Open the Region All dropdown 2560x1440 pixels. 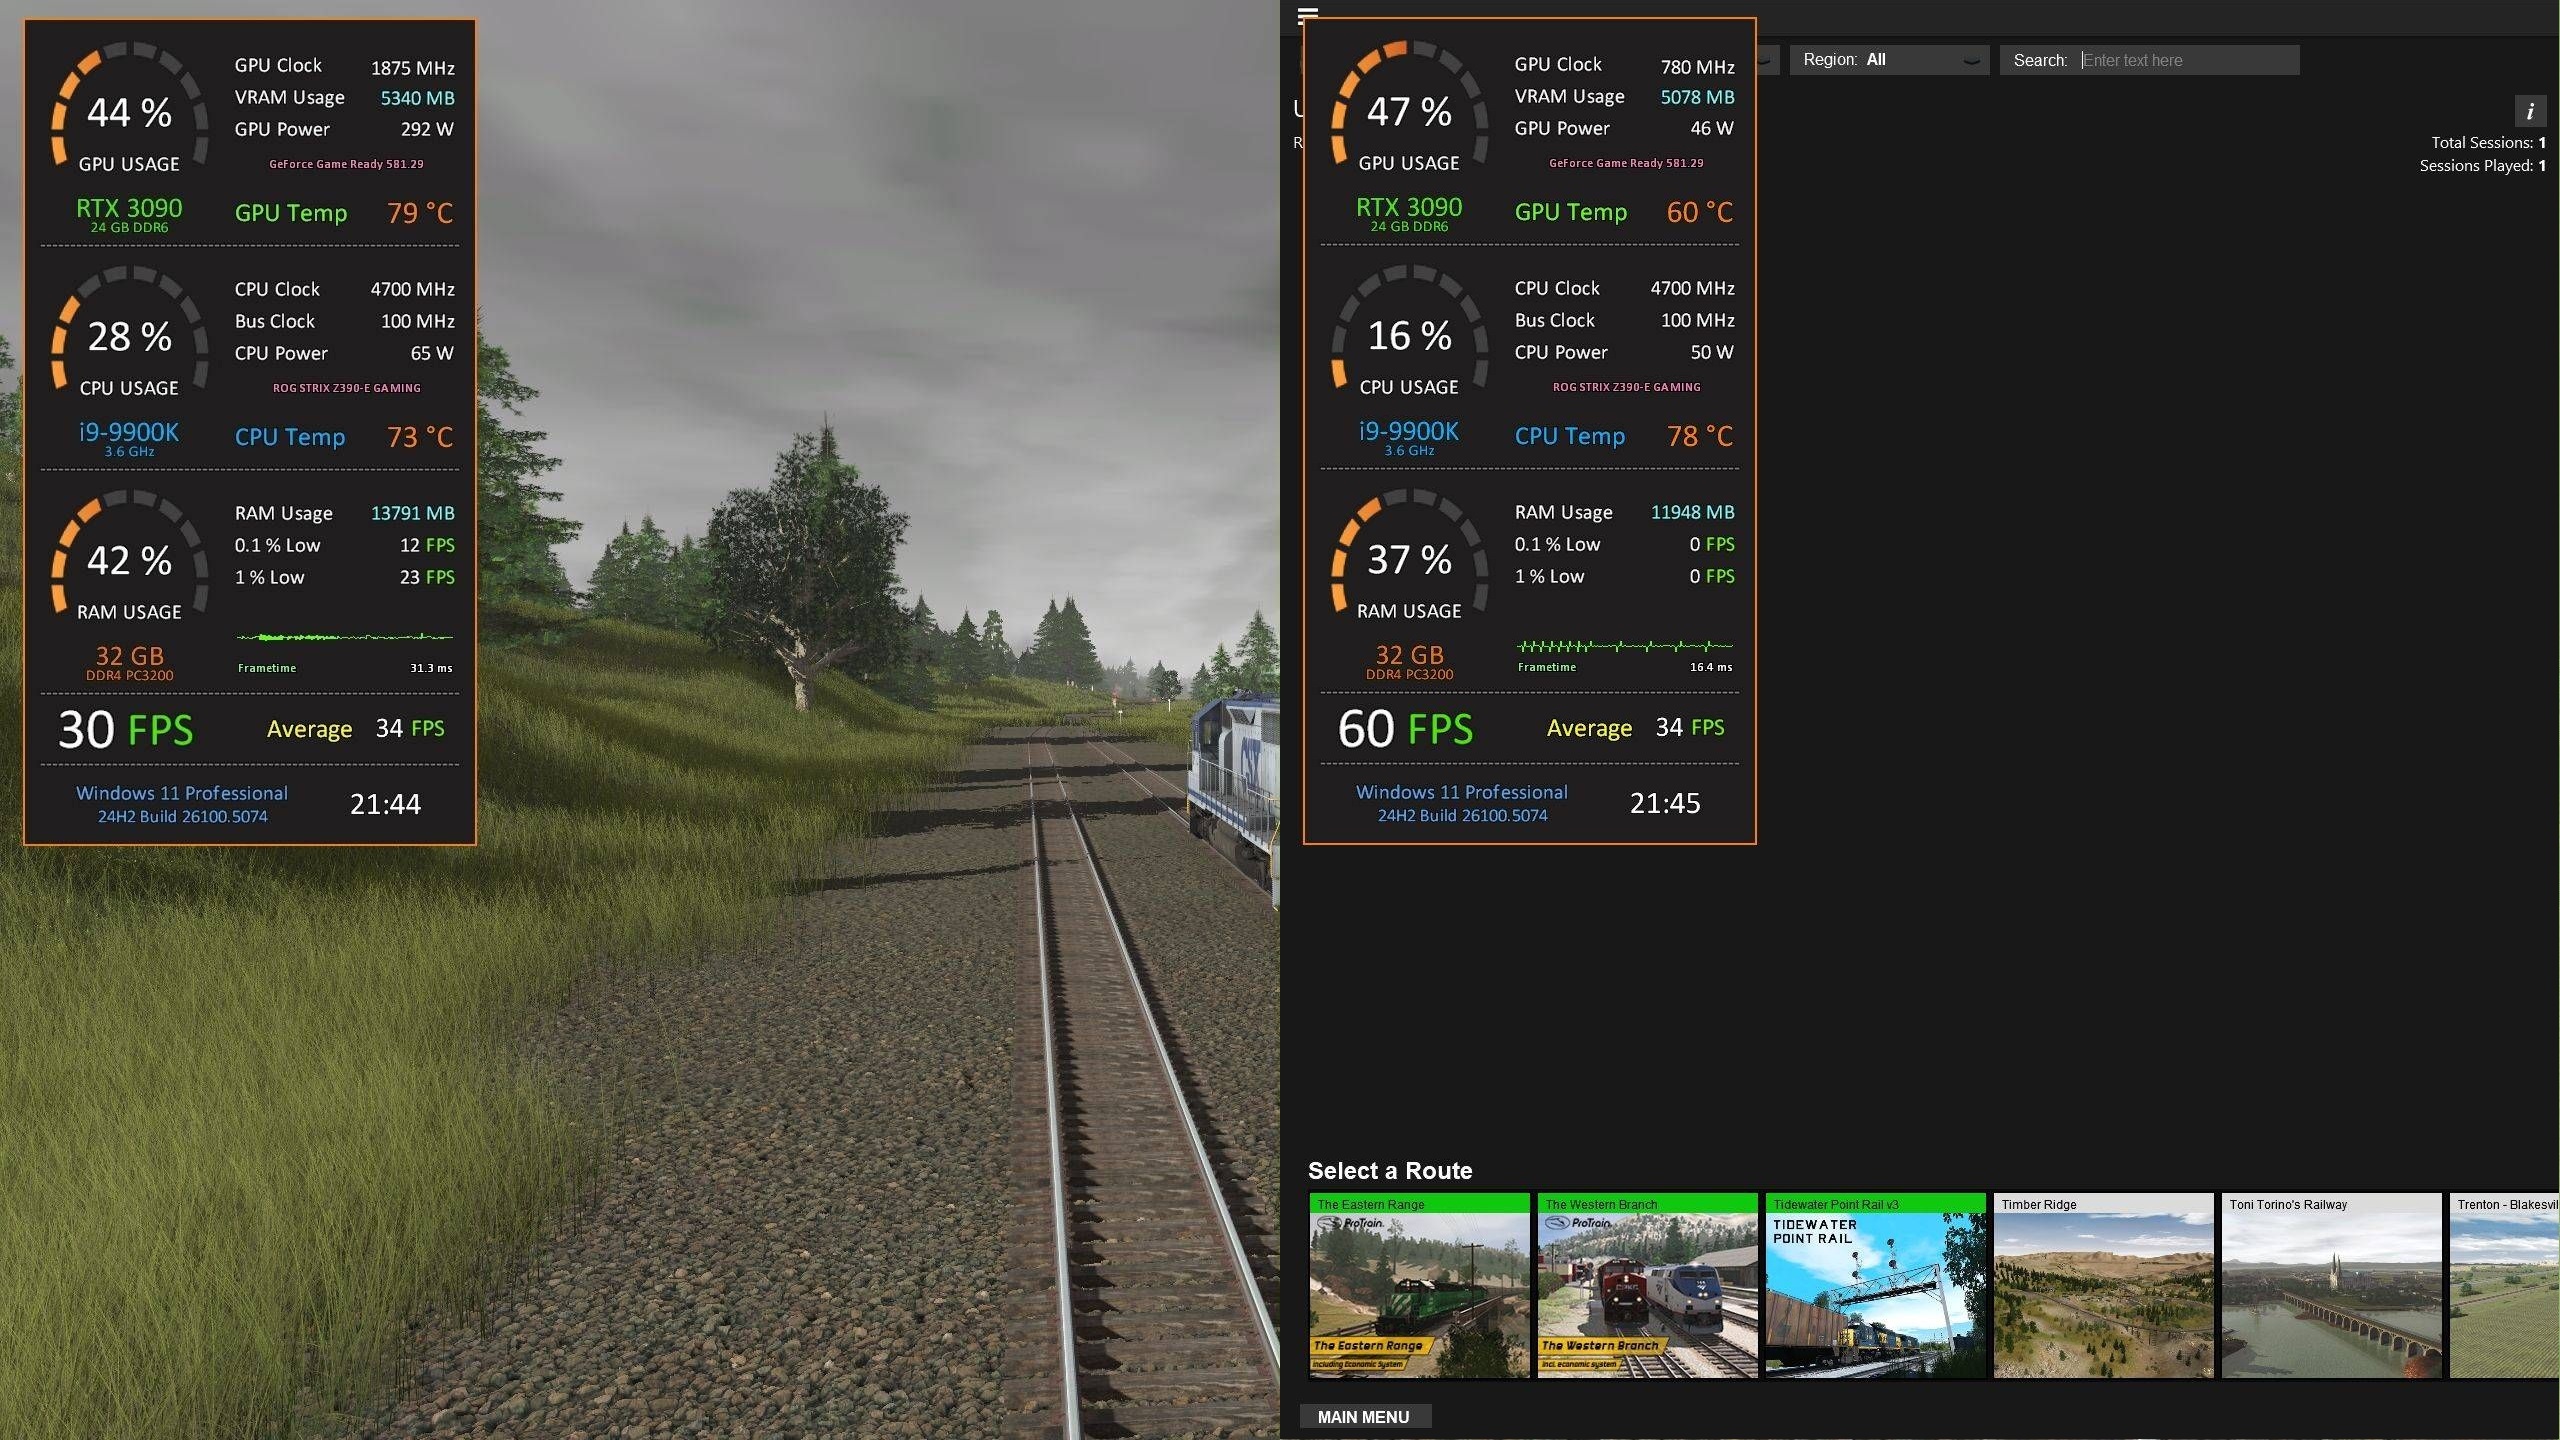click(x=1889, y=60)
